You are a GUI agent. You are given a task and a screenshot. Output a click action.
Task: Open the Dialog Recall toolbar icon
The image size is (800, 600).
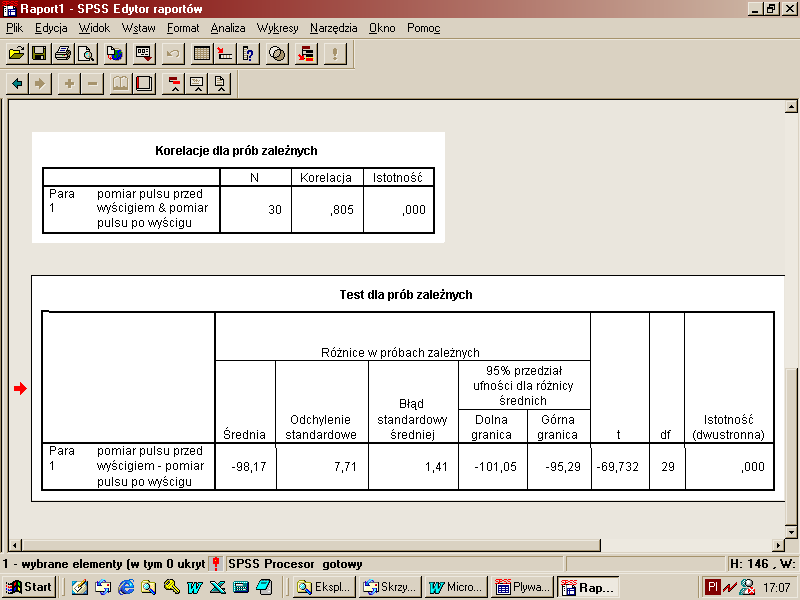pos(144,53)
